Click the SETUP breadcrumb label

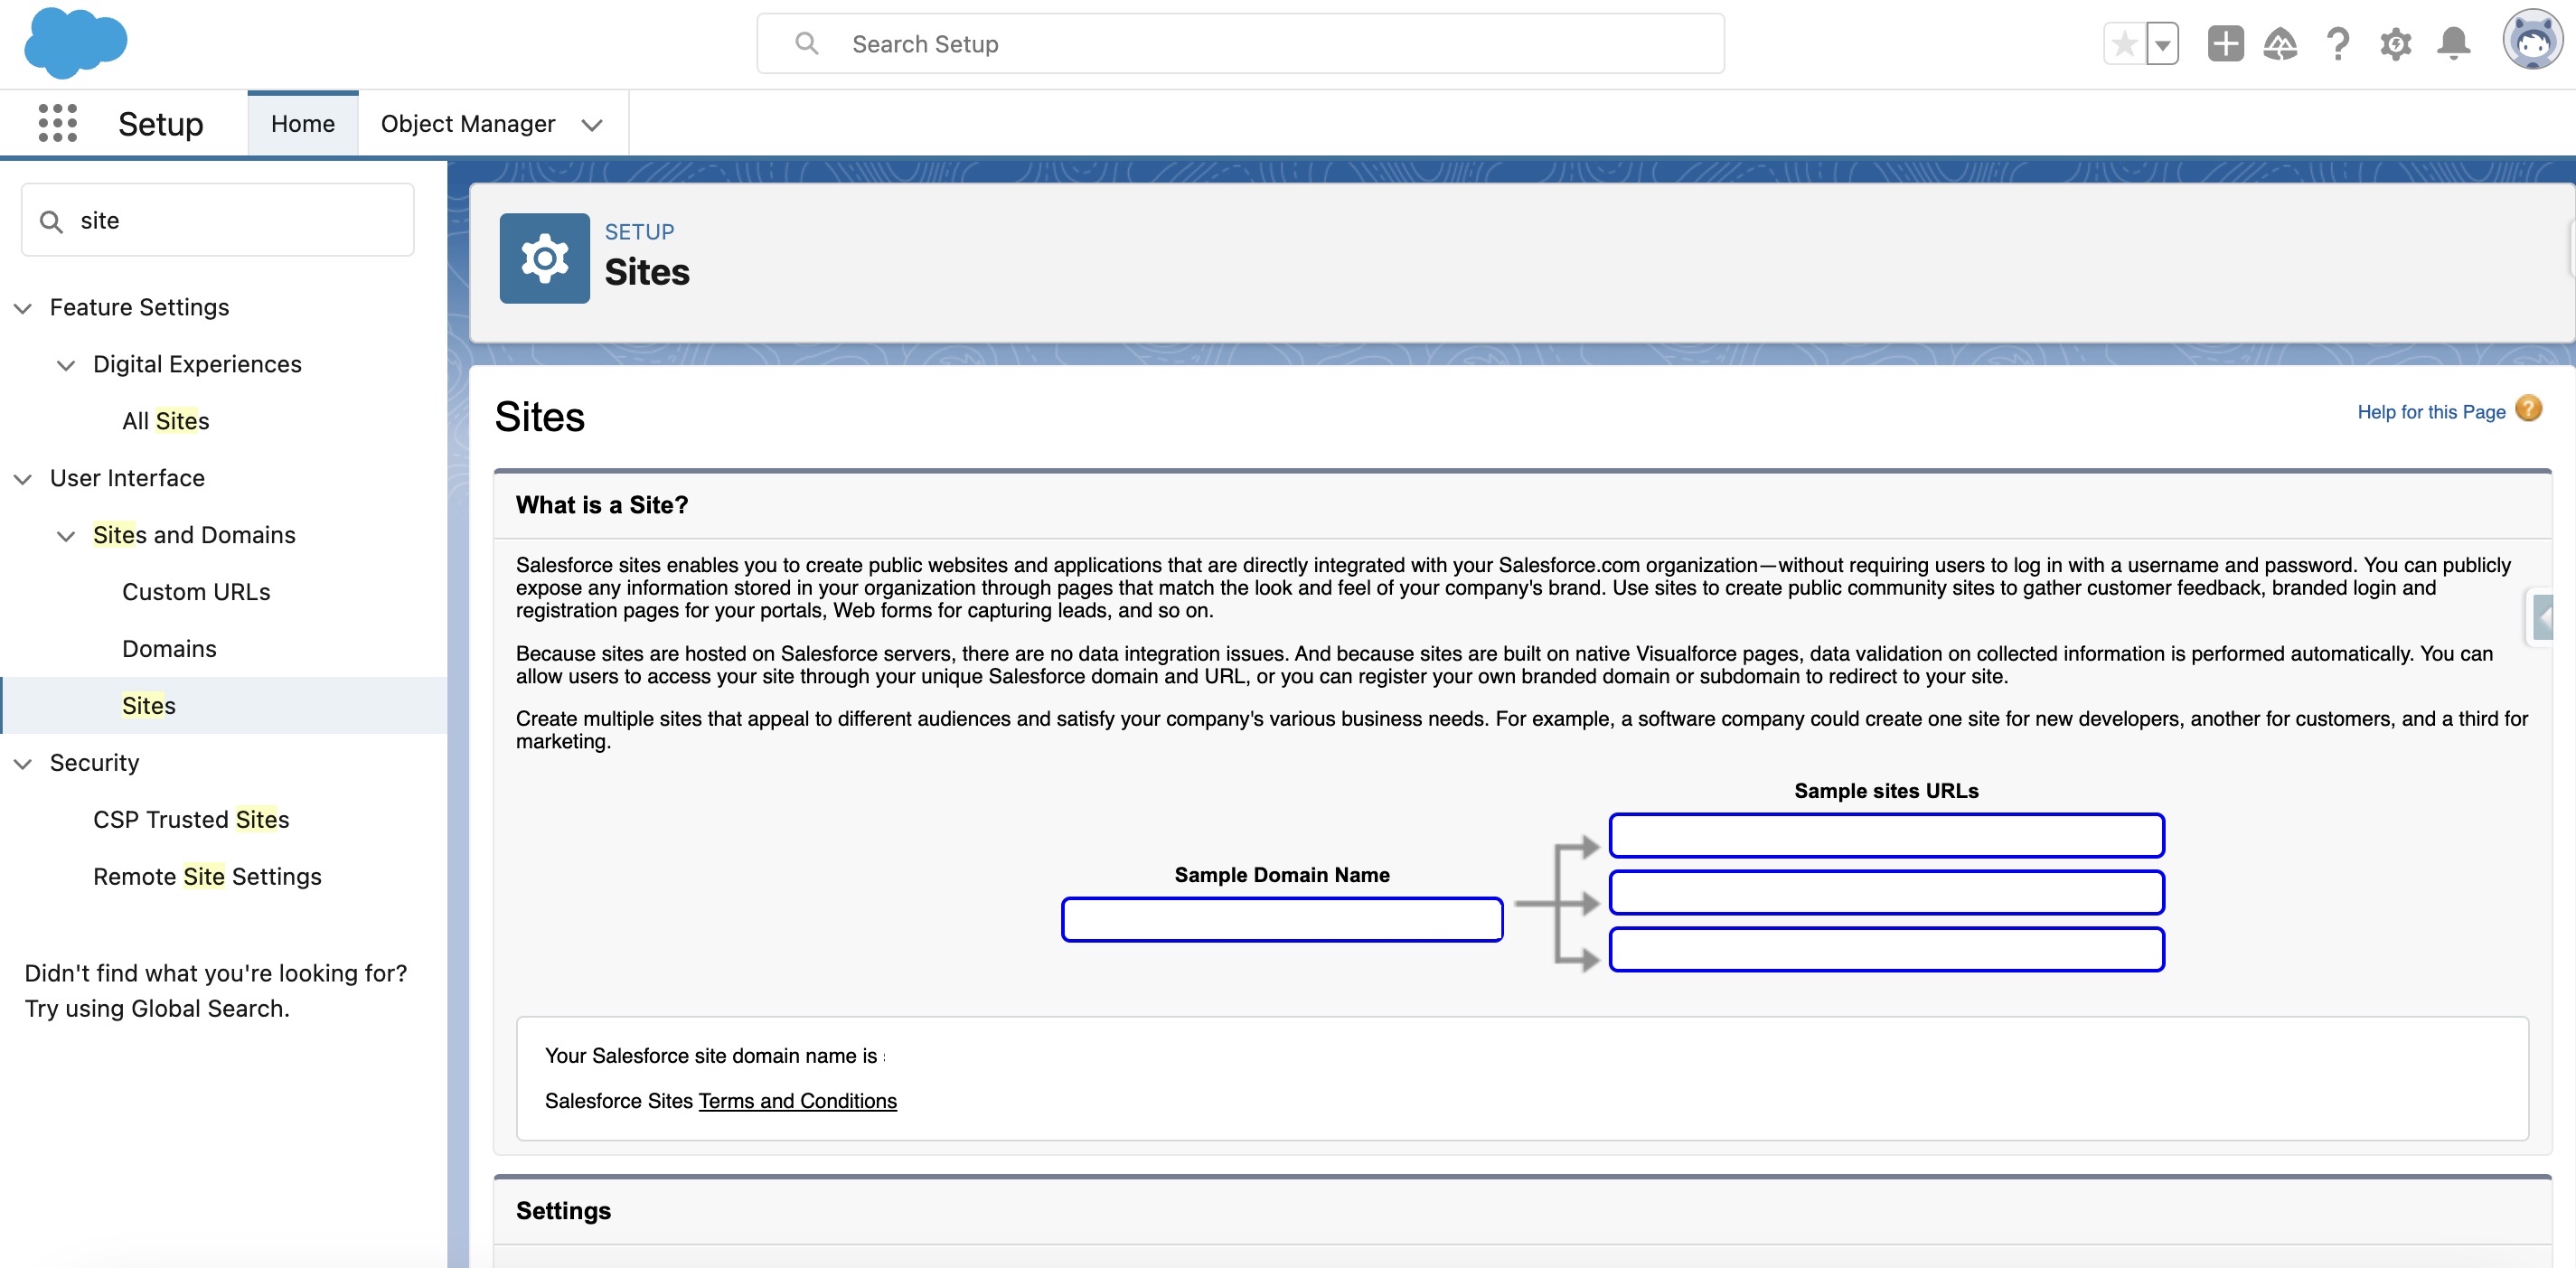point(639,231)
